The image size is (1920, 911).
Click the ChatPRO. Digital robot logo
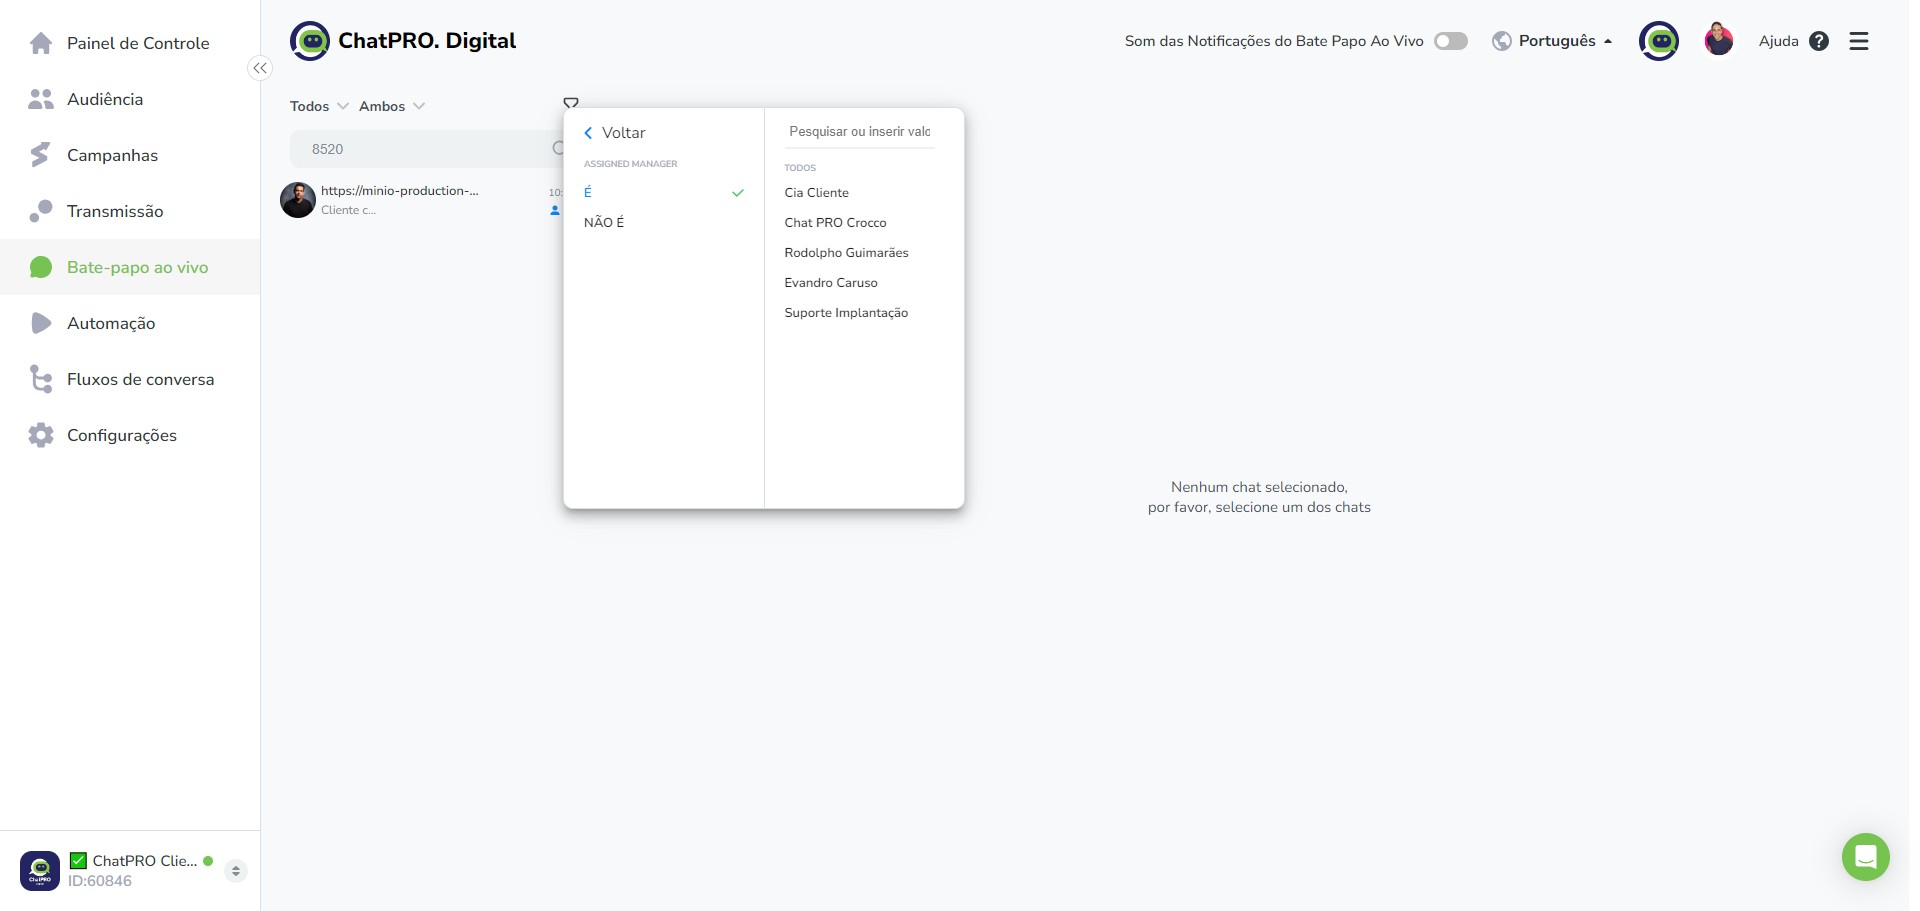click(310, 41)
